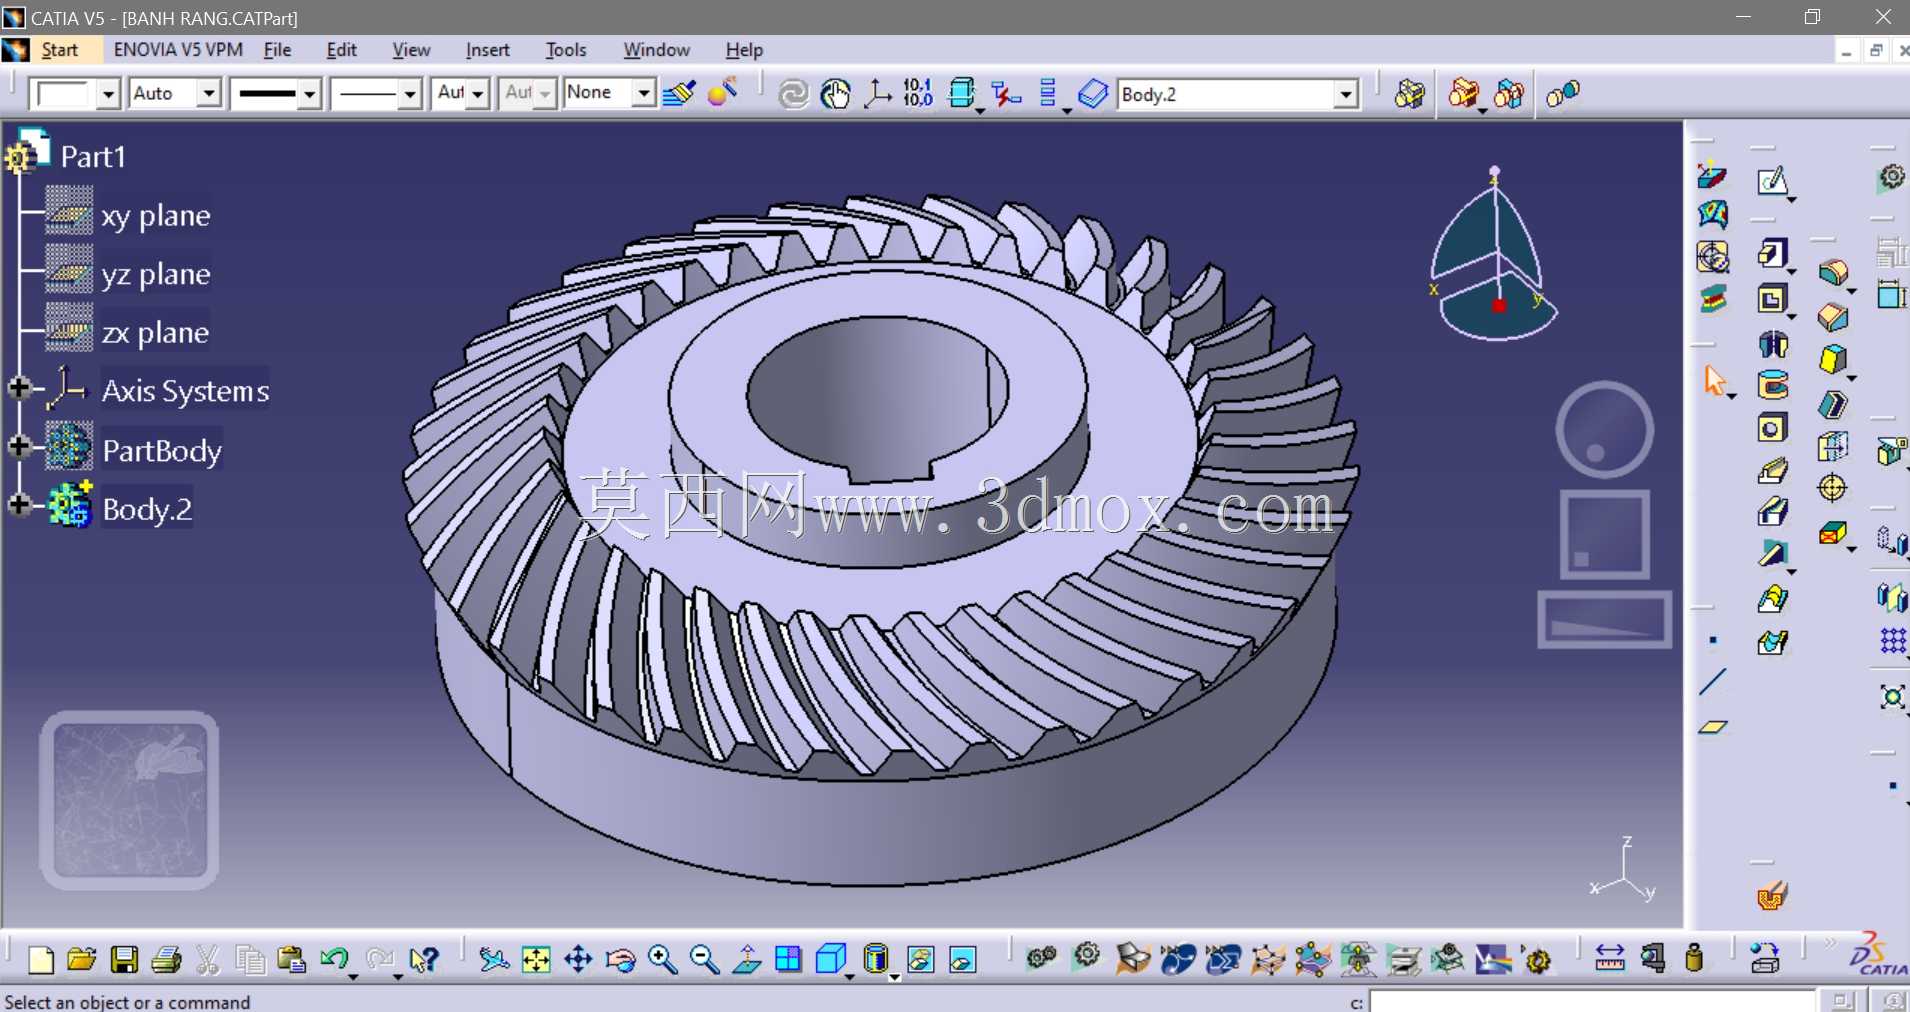Open the ENOVIA V5 VPM menu
Image resolution: width=1910 pixels, height=1012 pixels.
(x=178, y=50)
